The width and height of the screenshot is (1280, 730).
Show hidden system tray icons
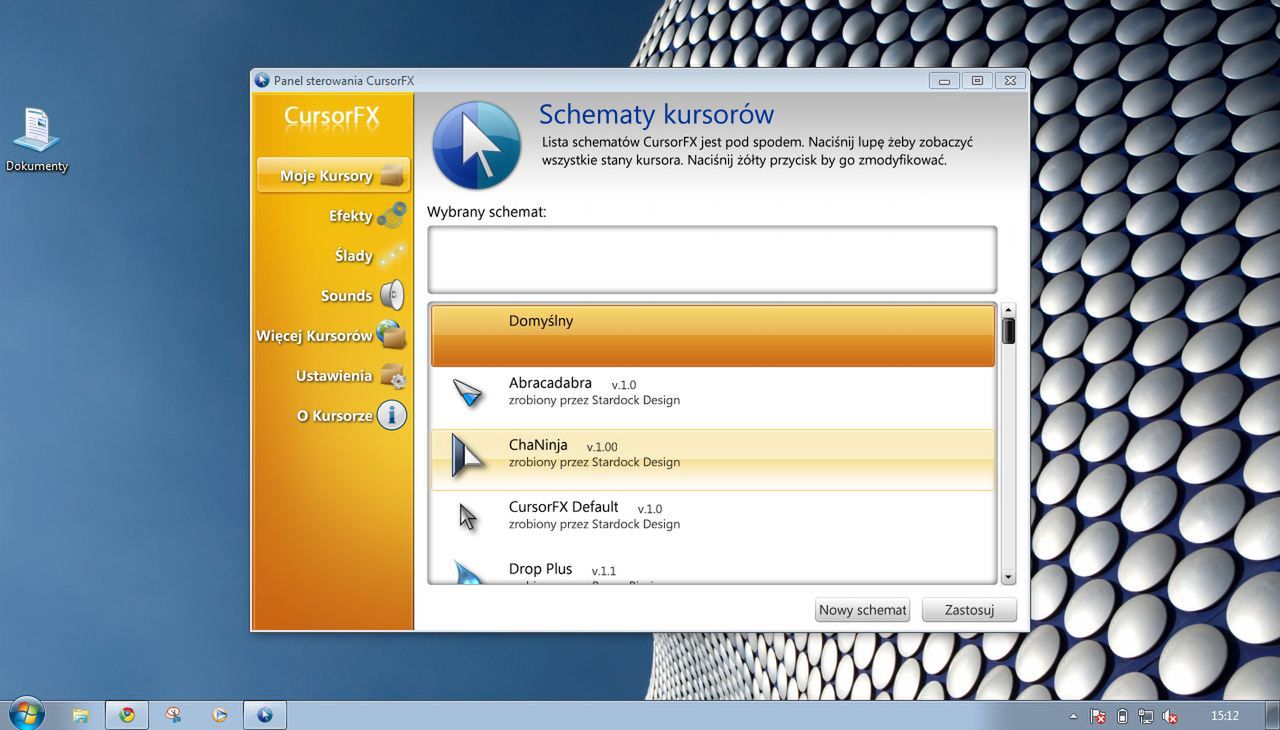1073,716
